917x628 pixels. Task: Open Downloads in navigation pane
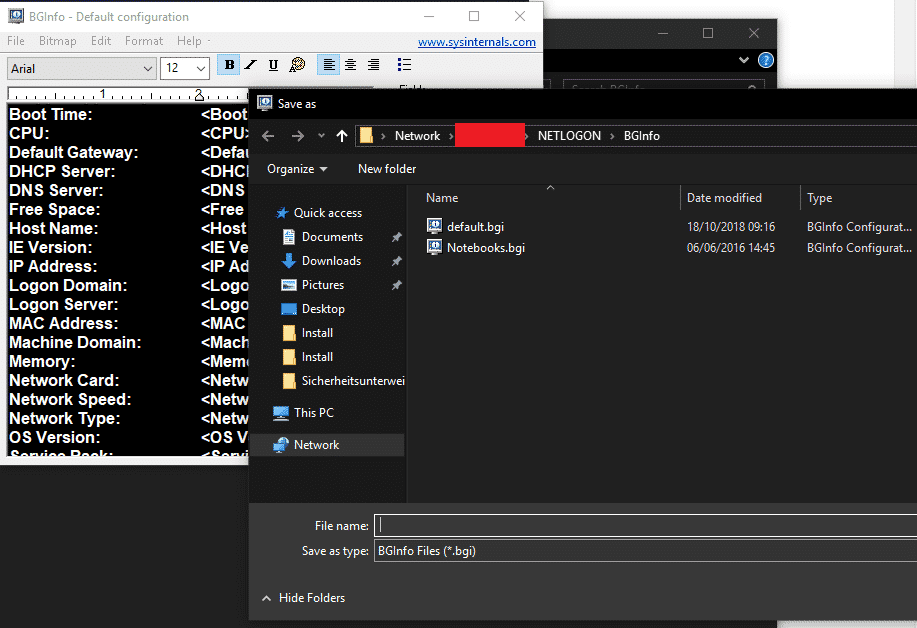tap(331, 261)
